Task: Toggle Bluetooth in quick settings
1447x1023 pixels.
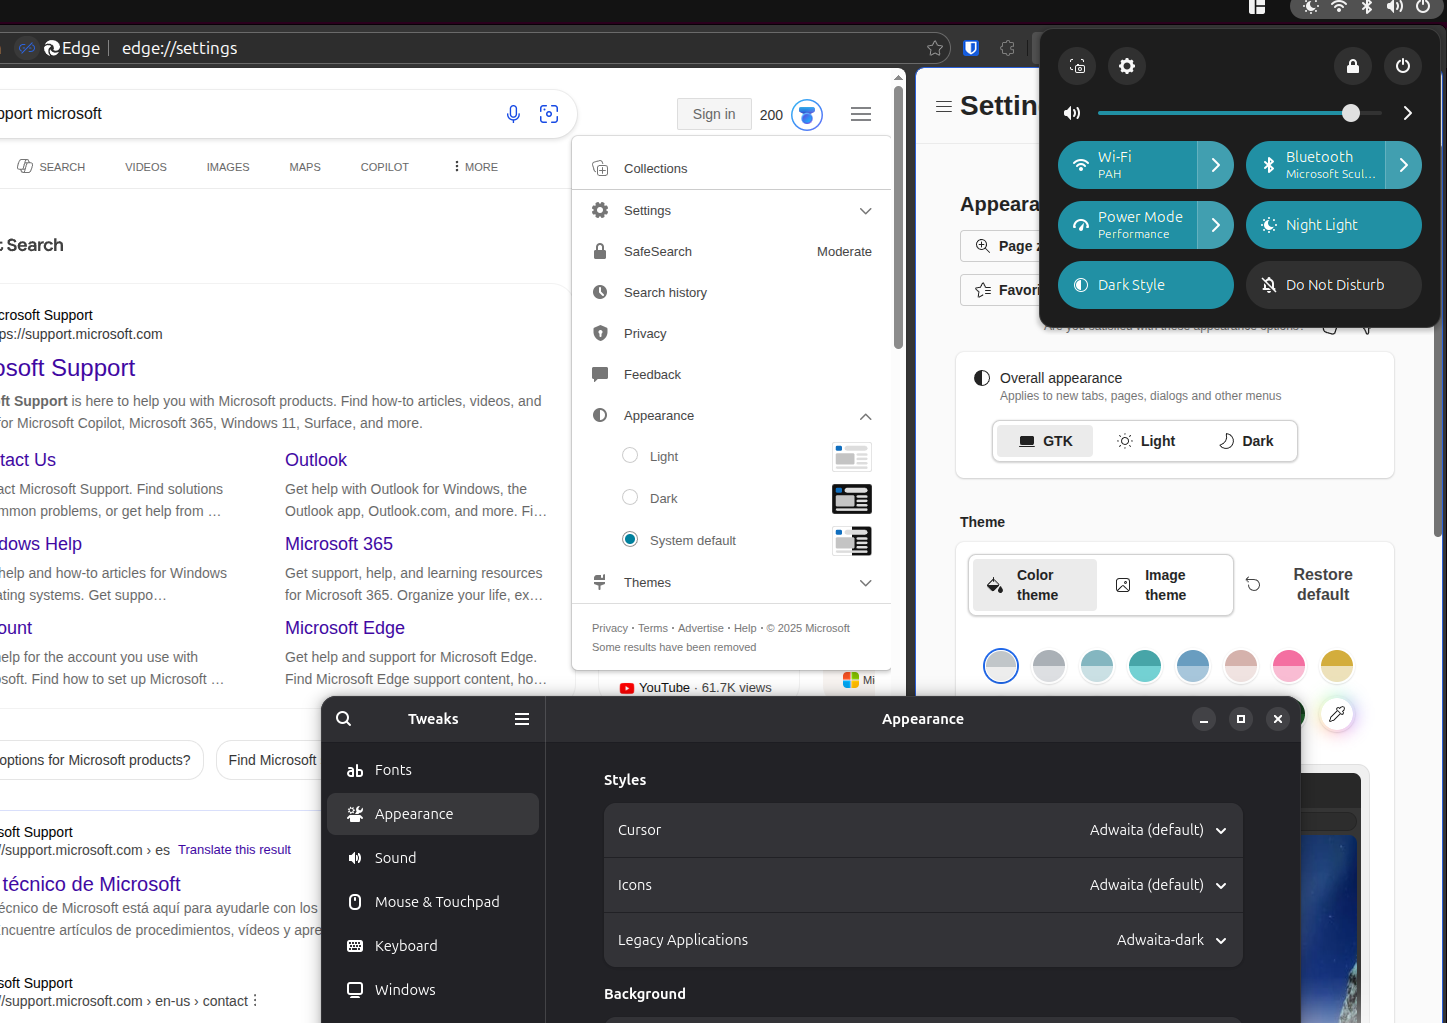Action: (x=1315, y=165)
